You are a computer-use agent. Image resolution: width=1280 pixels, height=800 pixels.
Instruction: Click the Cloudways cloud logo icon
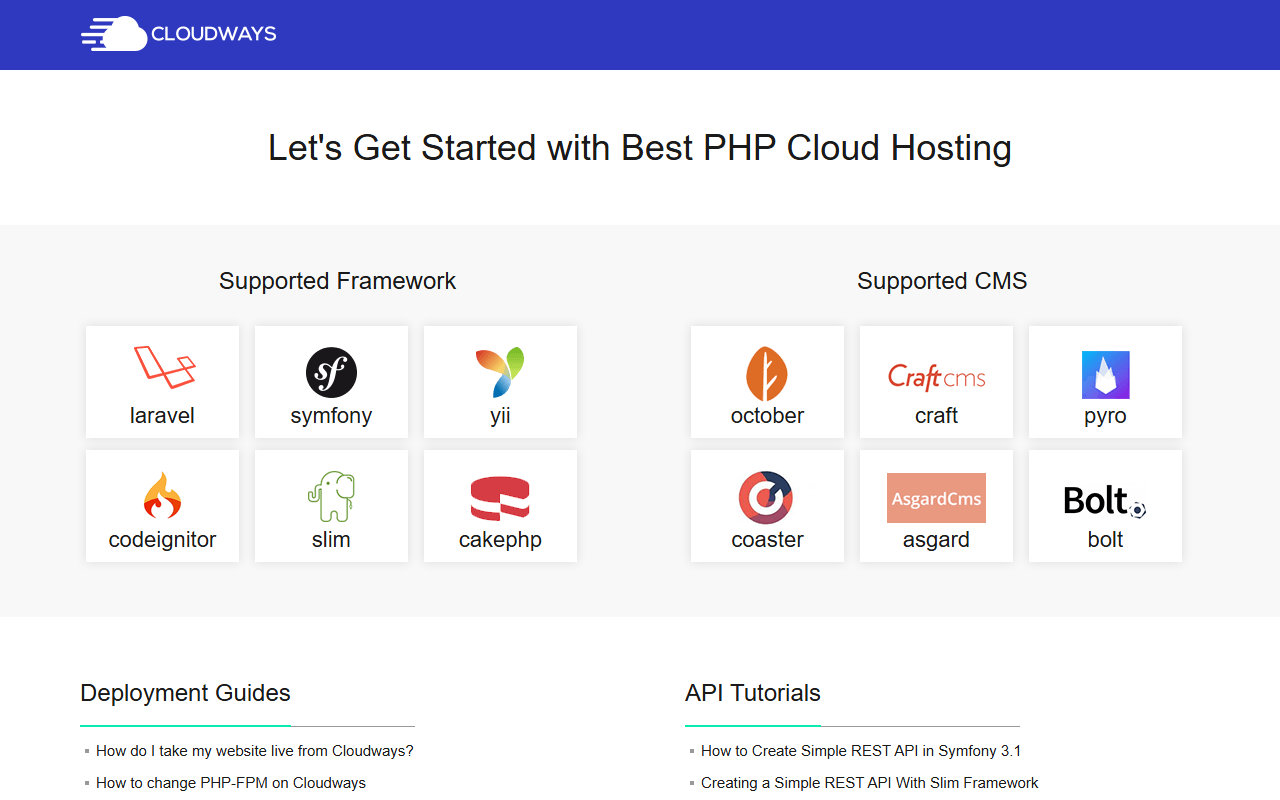[x=114, y=34]
